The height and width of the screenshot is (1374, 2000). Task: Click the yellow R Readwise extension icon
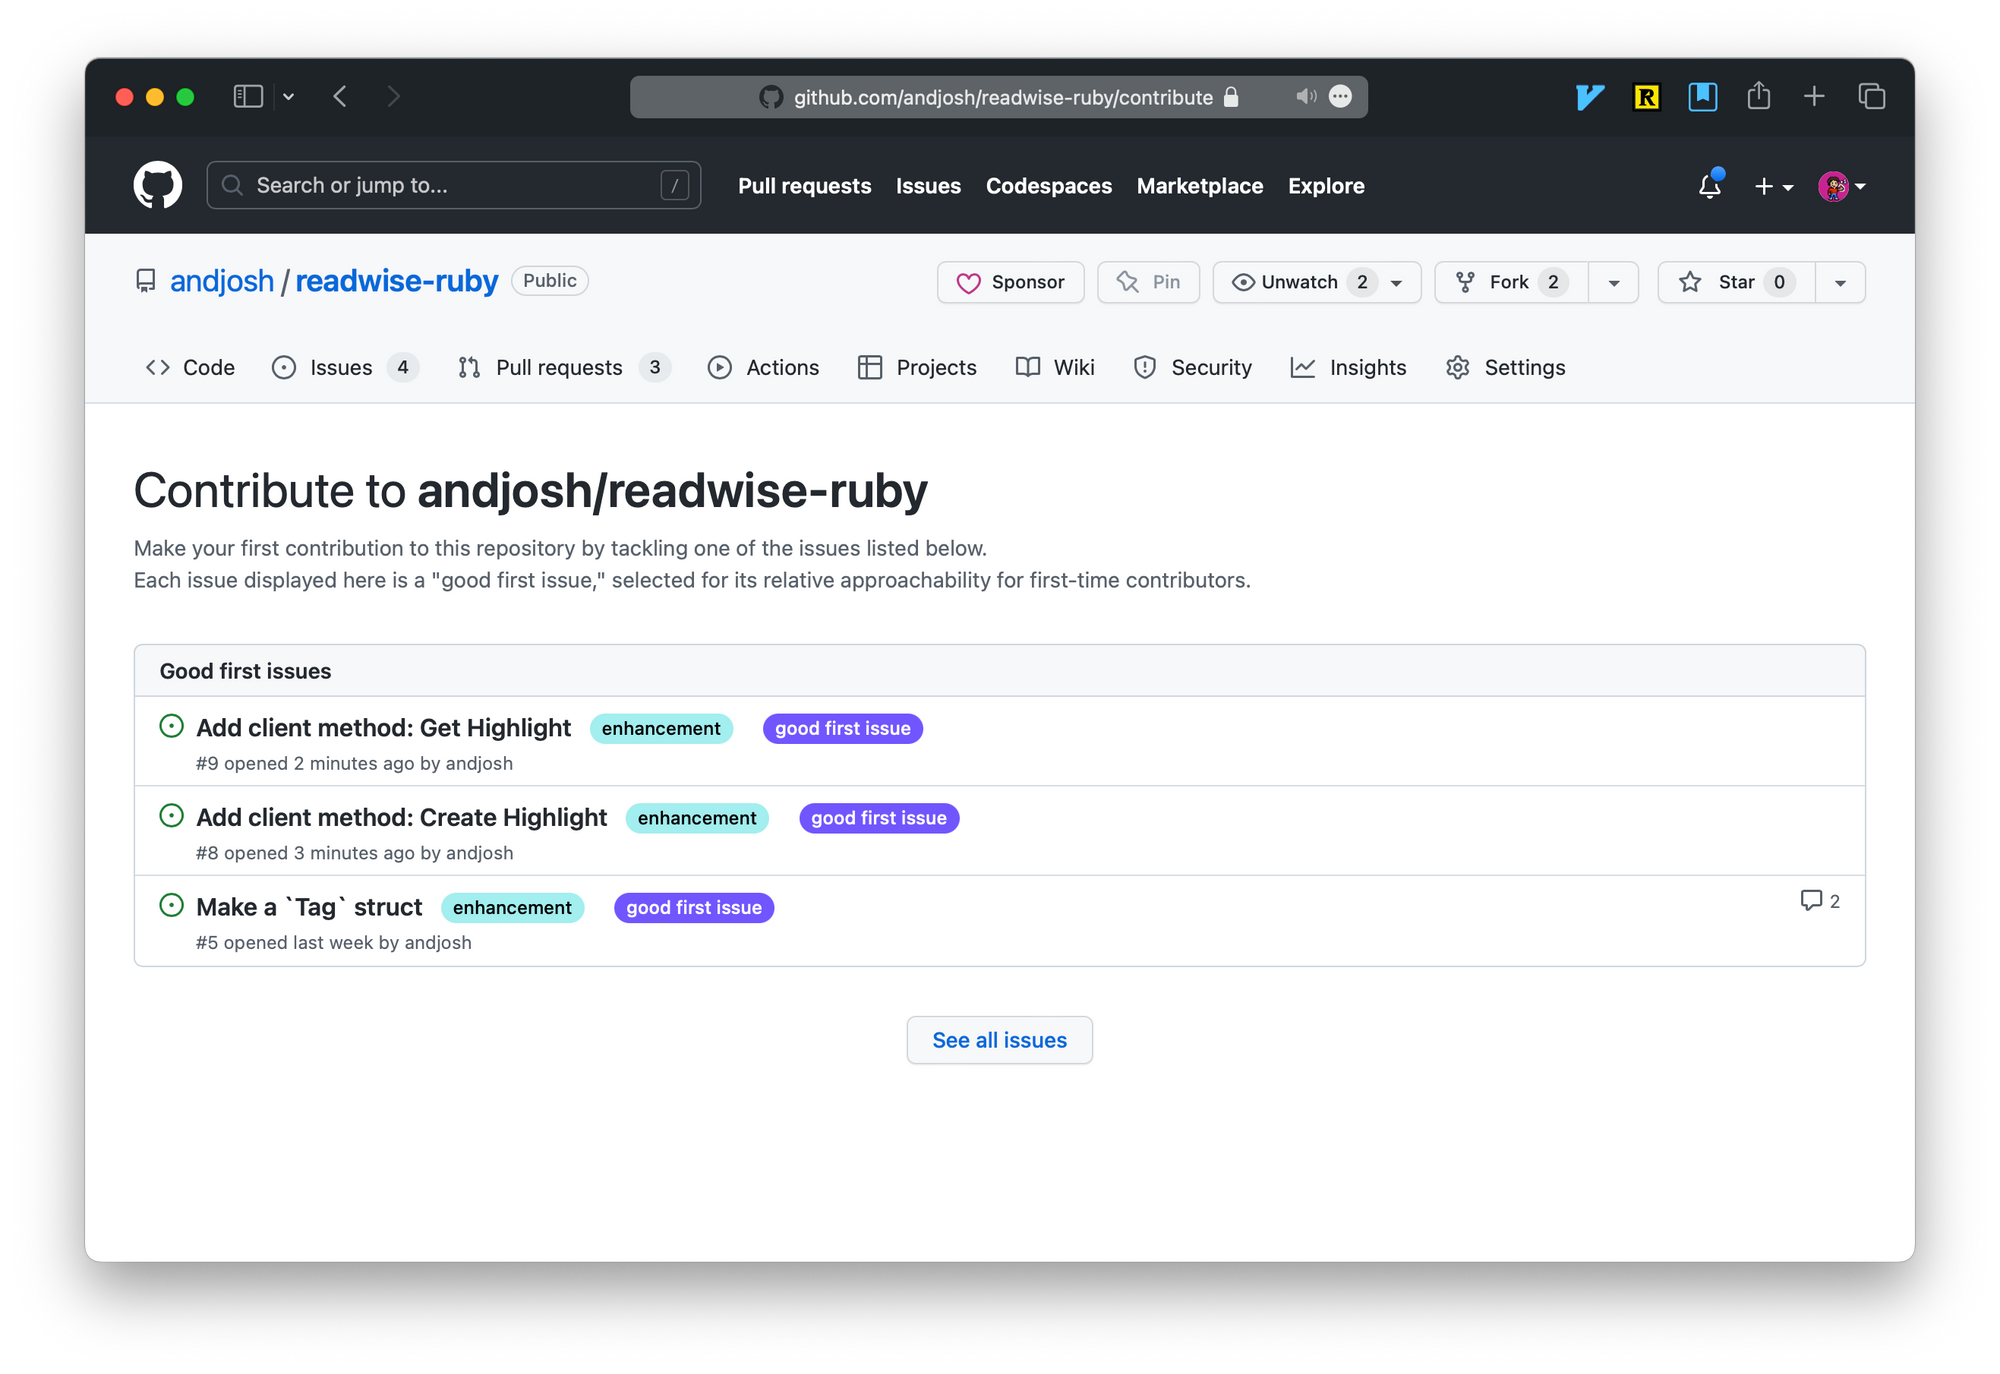[x=1646, y=97]
